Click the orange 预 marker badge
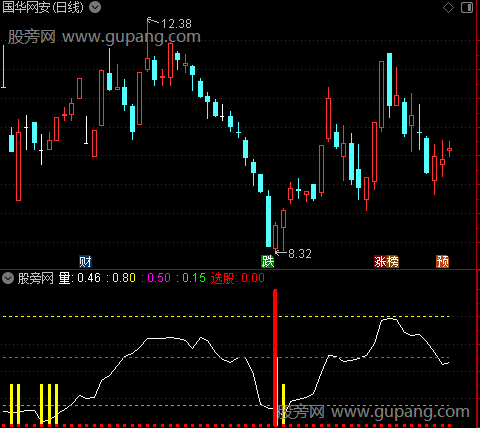 click(442, 262)
